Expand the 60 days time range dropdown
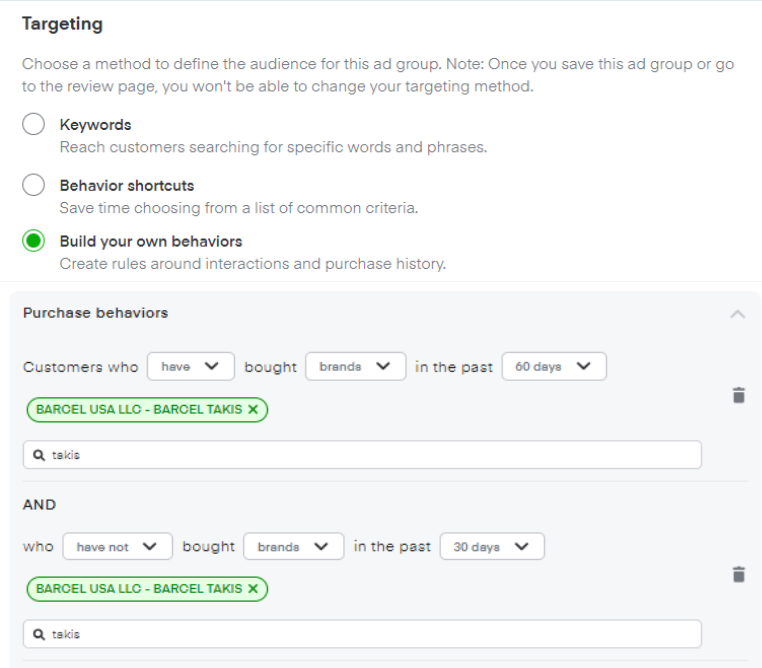Viewport: 762px width, 668px height. pos(553,367)
